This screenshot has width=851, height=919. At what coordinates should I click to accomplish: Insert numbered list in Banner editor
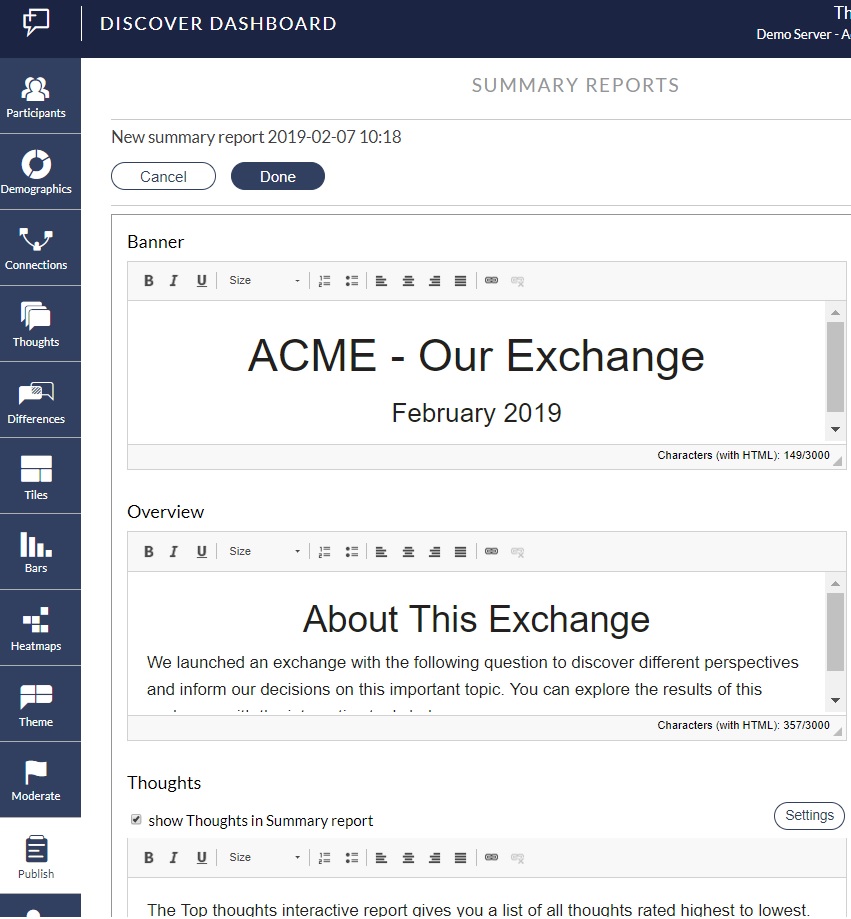pyautogui.click(x=325, y=281)
